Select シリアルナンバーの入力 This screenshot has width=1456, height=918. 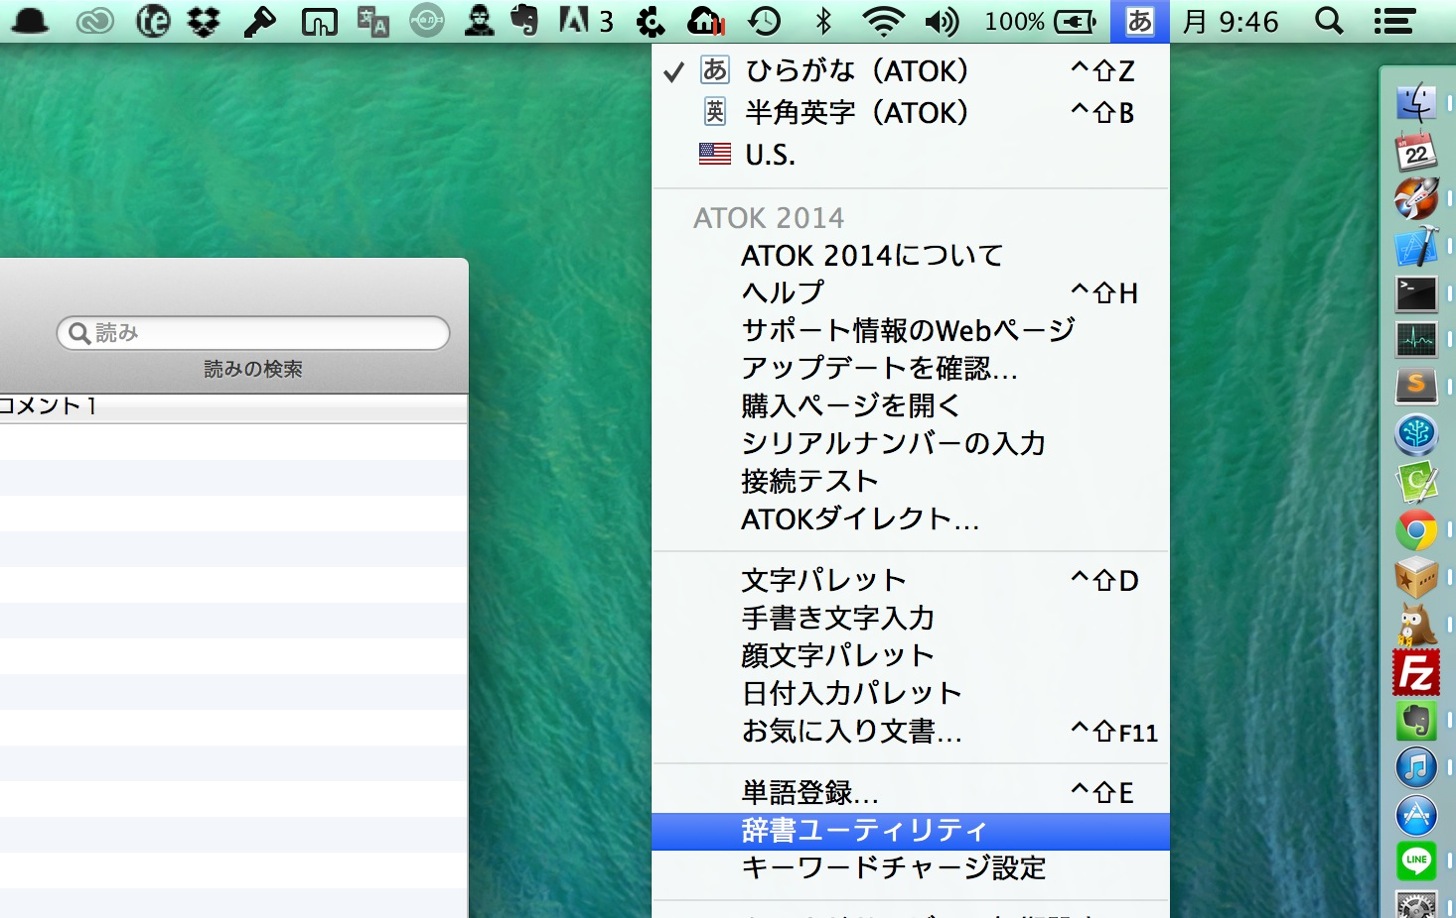click(x=910, y=444)
